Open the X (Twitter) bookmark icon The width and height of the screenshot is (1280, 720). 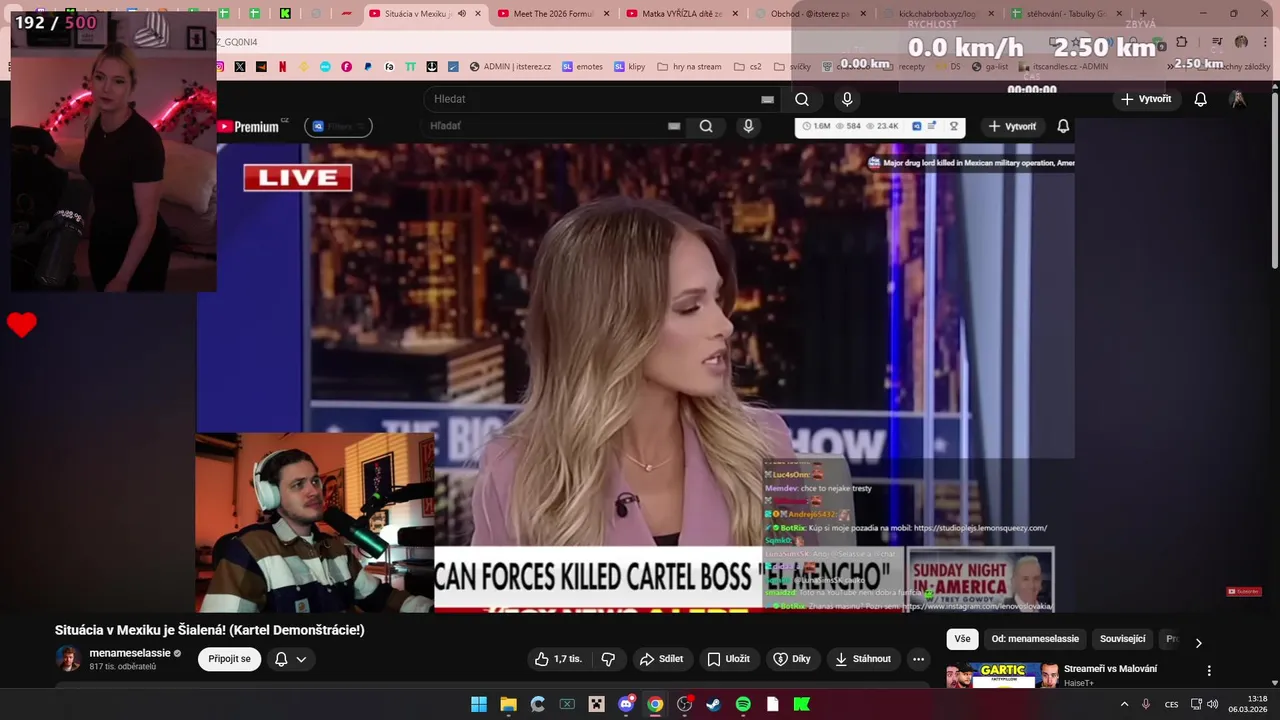240,67
